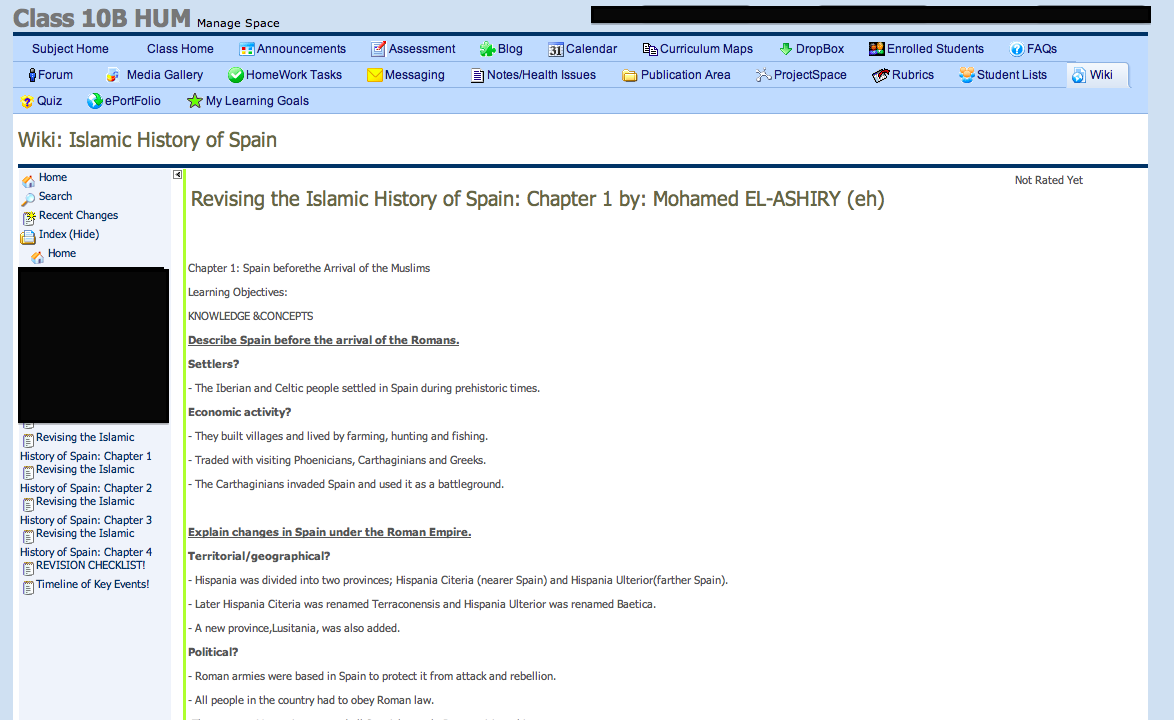Click the Manage Space link

click(x=238, y=23)
